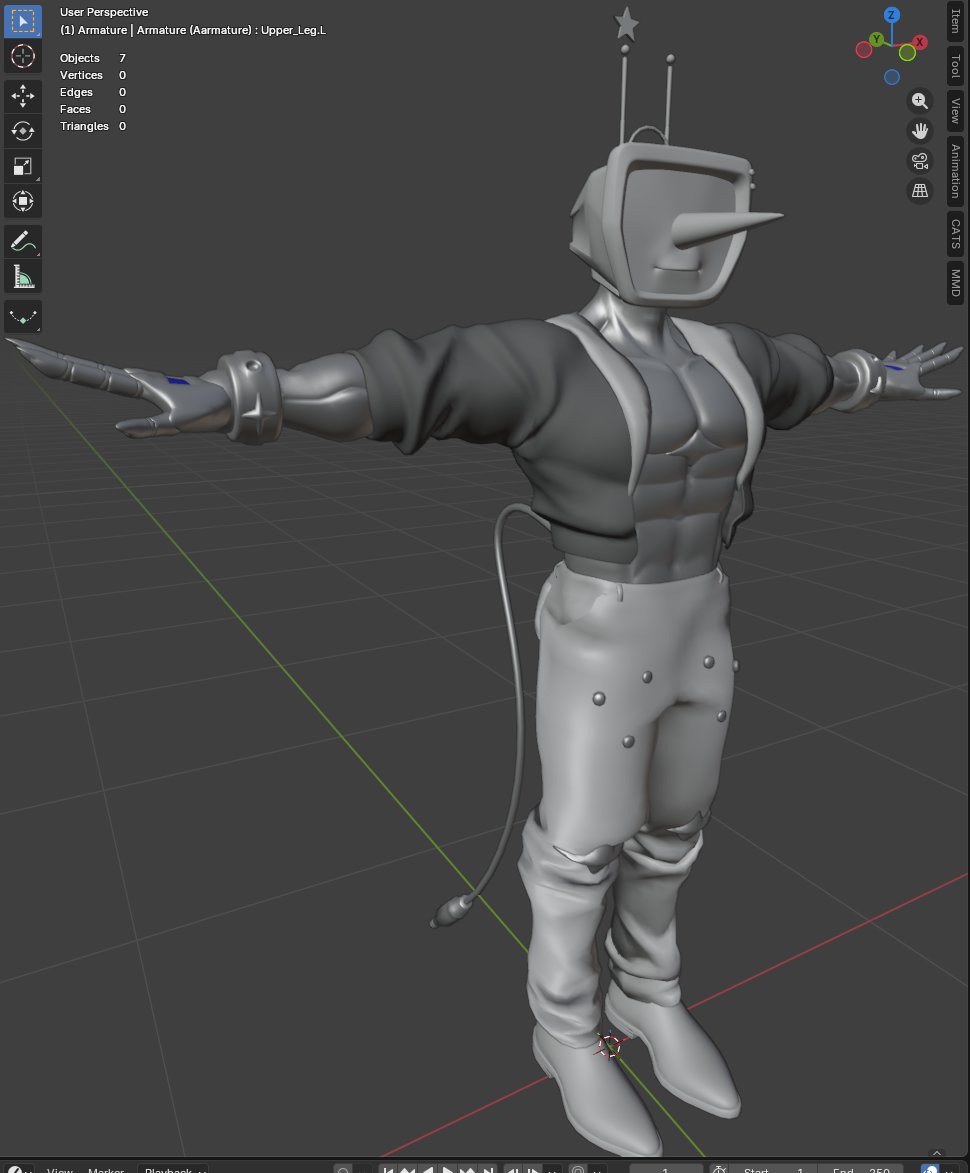This screenshot has height=1173, width=970.
Task: Click the Upper_Leg.L armature info text
Action: point(193,30)
